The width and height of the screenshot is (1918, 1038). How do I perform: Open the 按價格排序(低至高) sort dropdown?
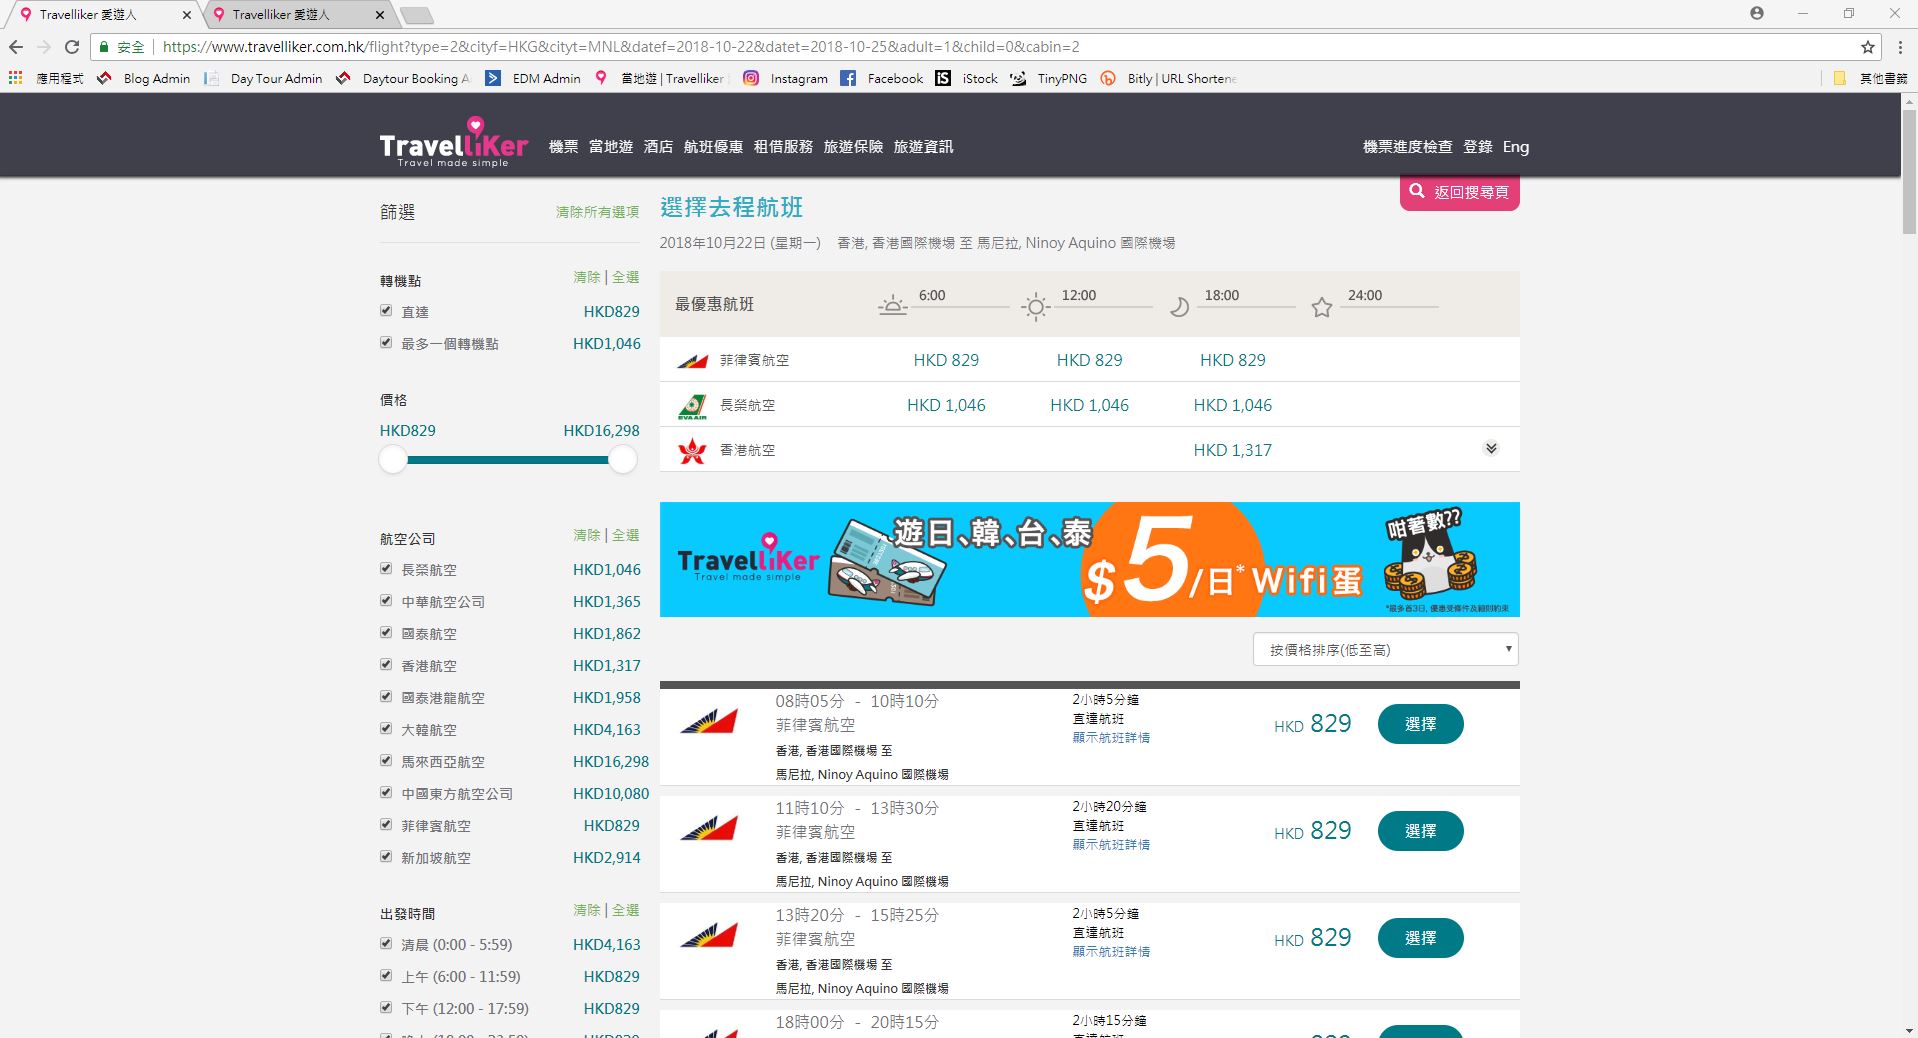click(1385, 650)
